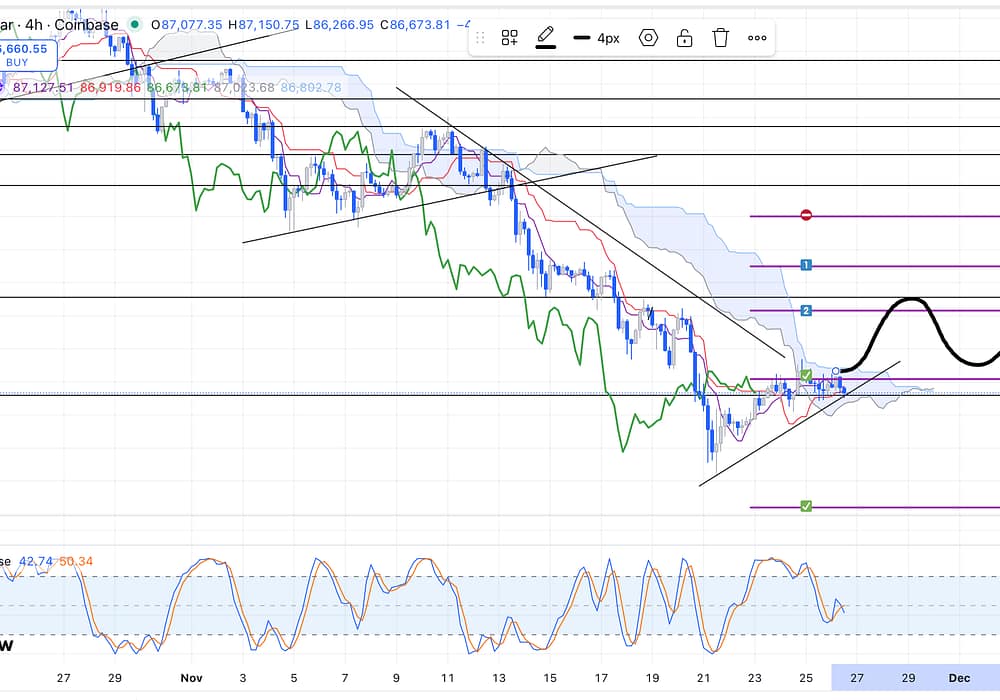
Task: Click the lower green checkmark marker
Action: tap(806, 507)
